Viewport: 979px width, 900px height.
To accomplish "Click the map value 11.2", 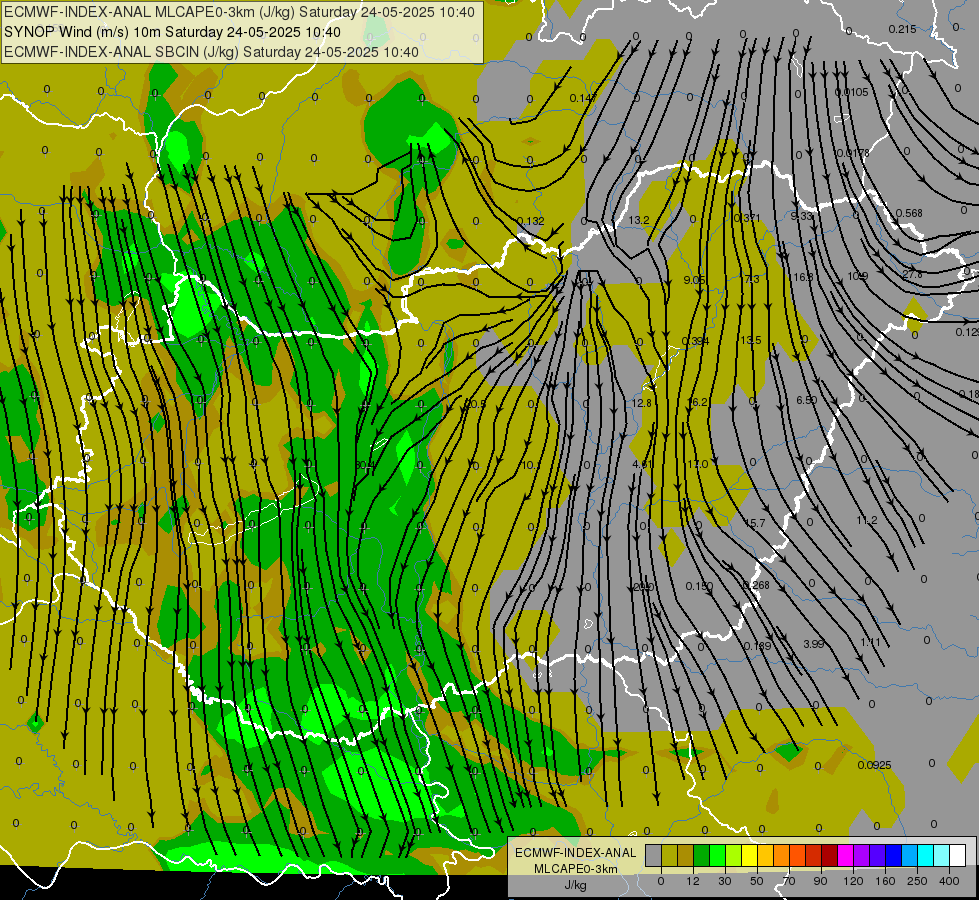I will tap(867, 520).
